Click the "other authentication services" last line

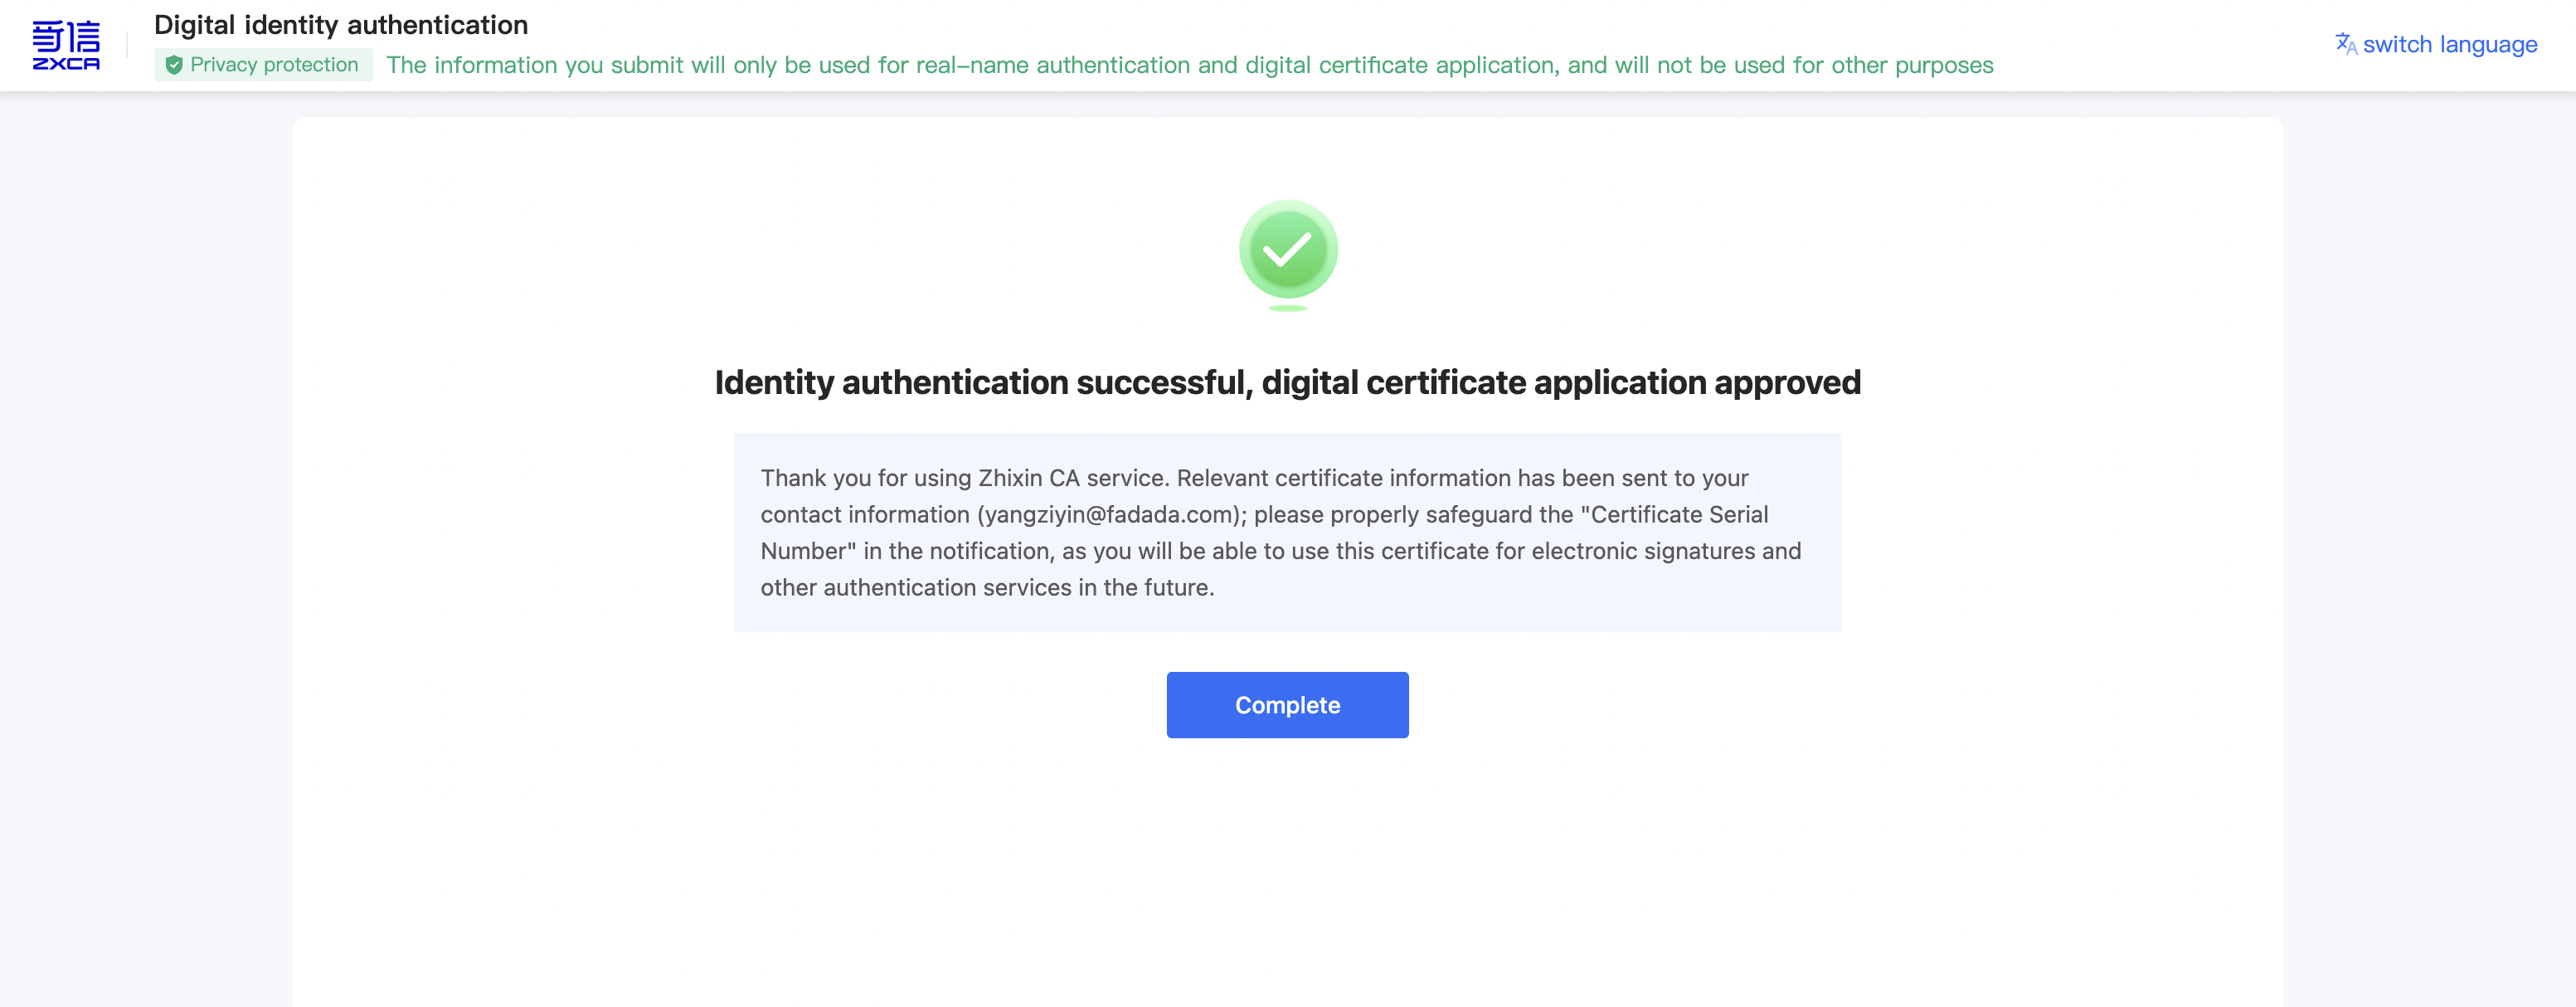986,588
